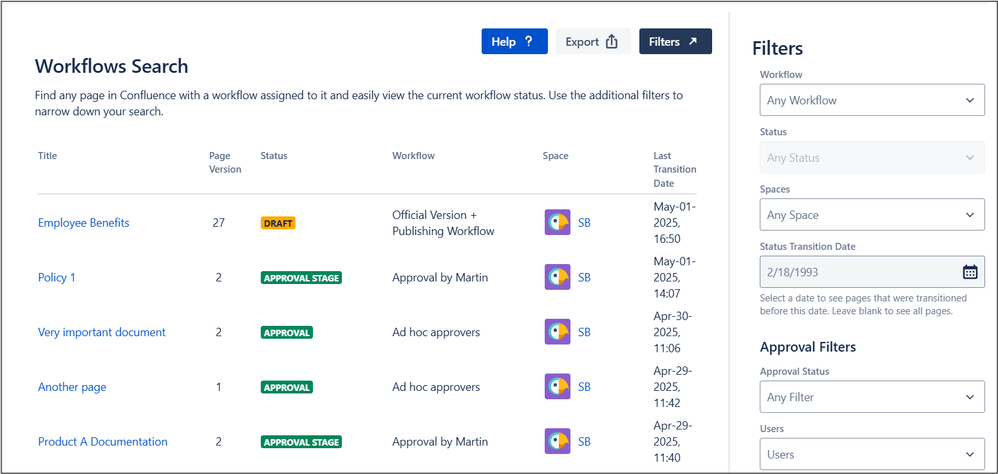Click APPROVAL STAGE badge in Product A Documentation row
Screen dimensions: 998x474
(x=301, y=442)
